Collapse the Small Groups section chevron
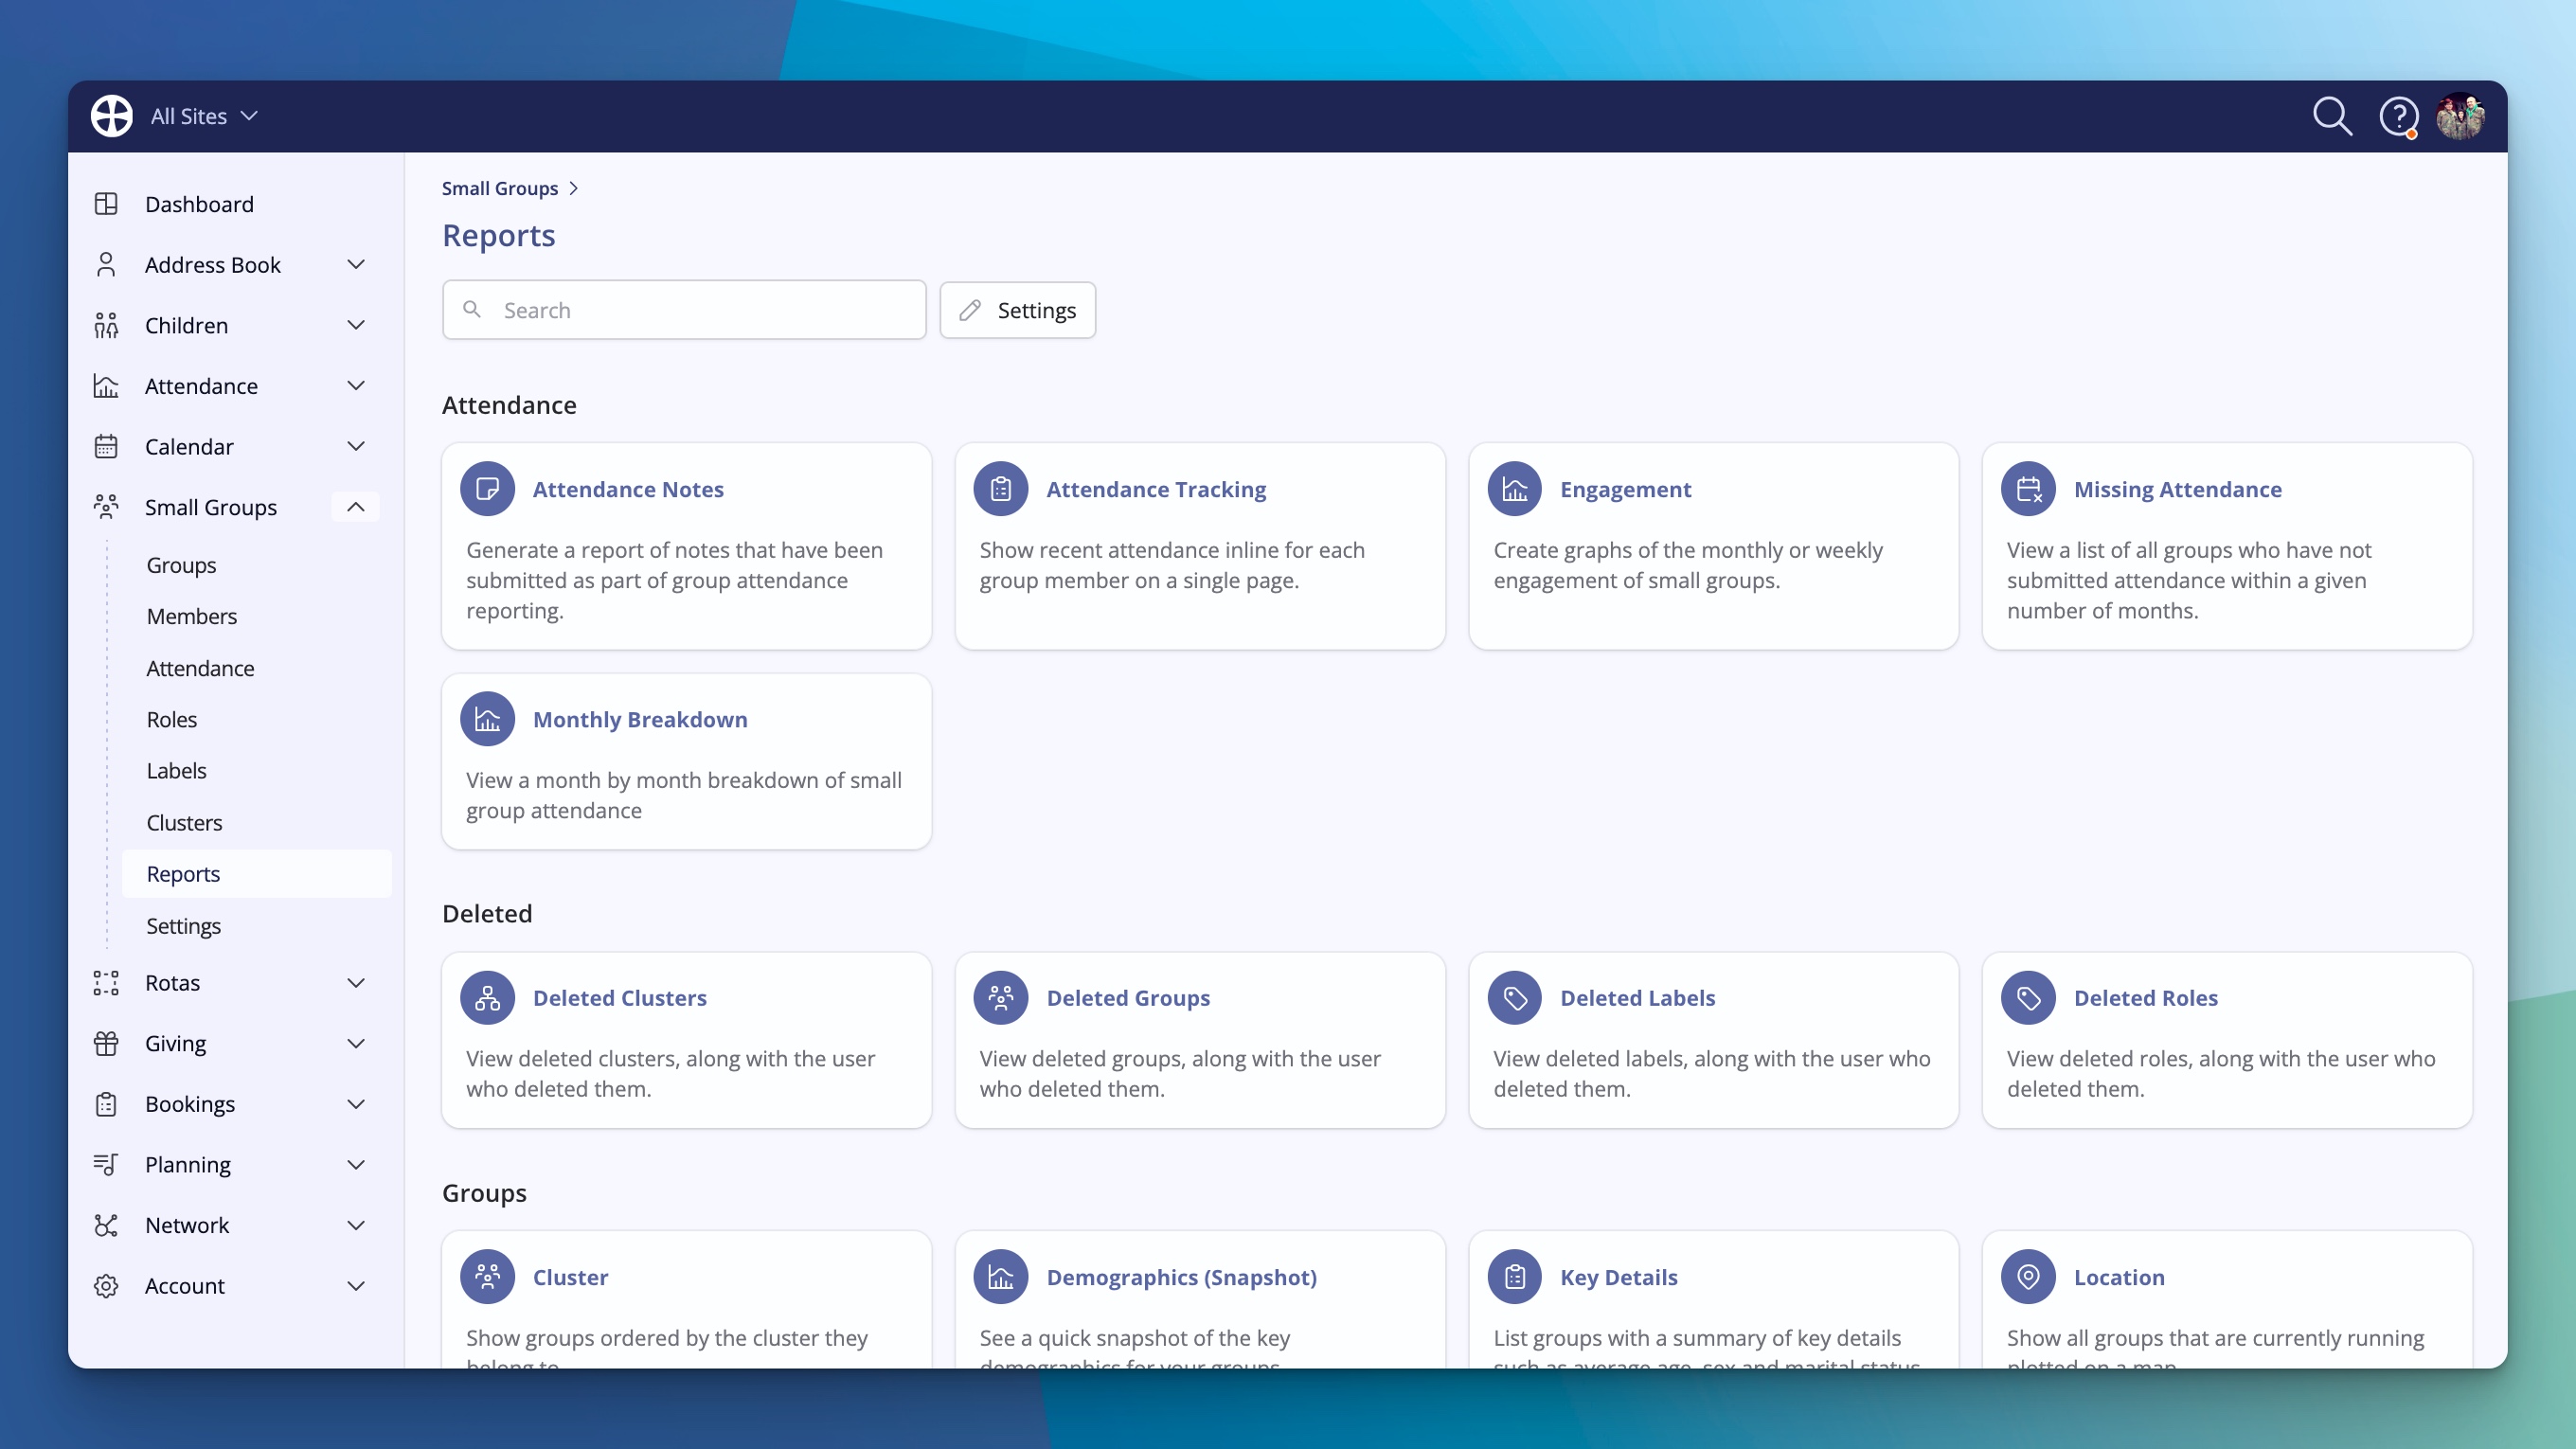The width and height of the screenshot is (2576, 1449). [355, 507]
